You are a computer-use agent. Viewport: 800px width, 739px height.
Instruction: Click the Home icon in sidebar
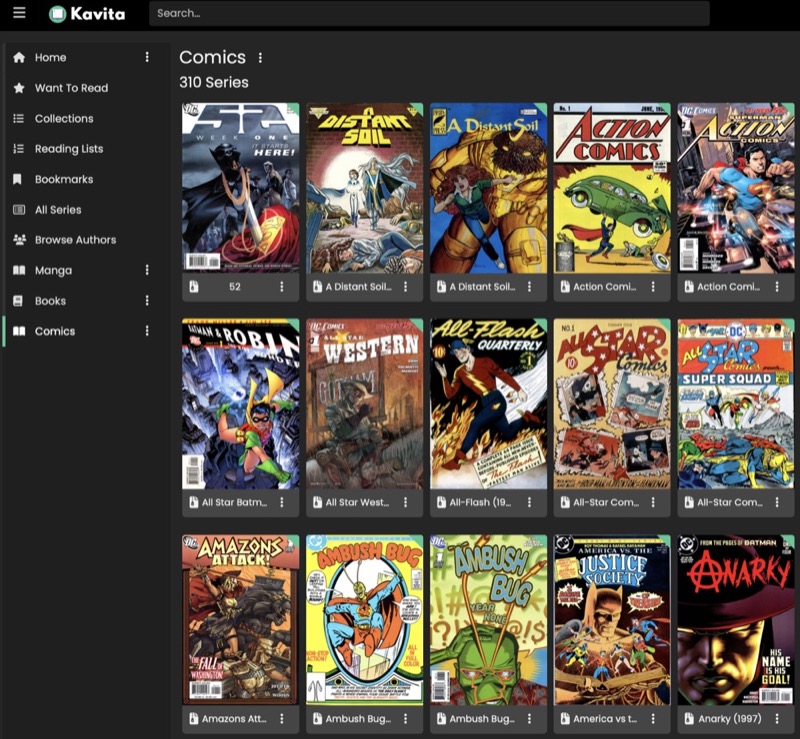click(18, 57)
